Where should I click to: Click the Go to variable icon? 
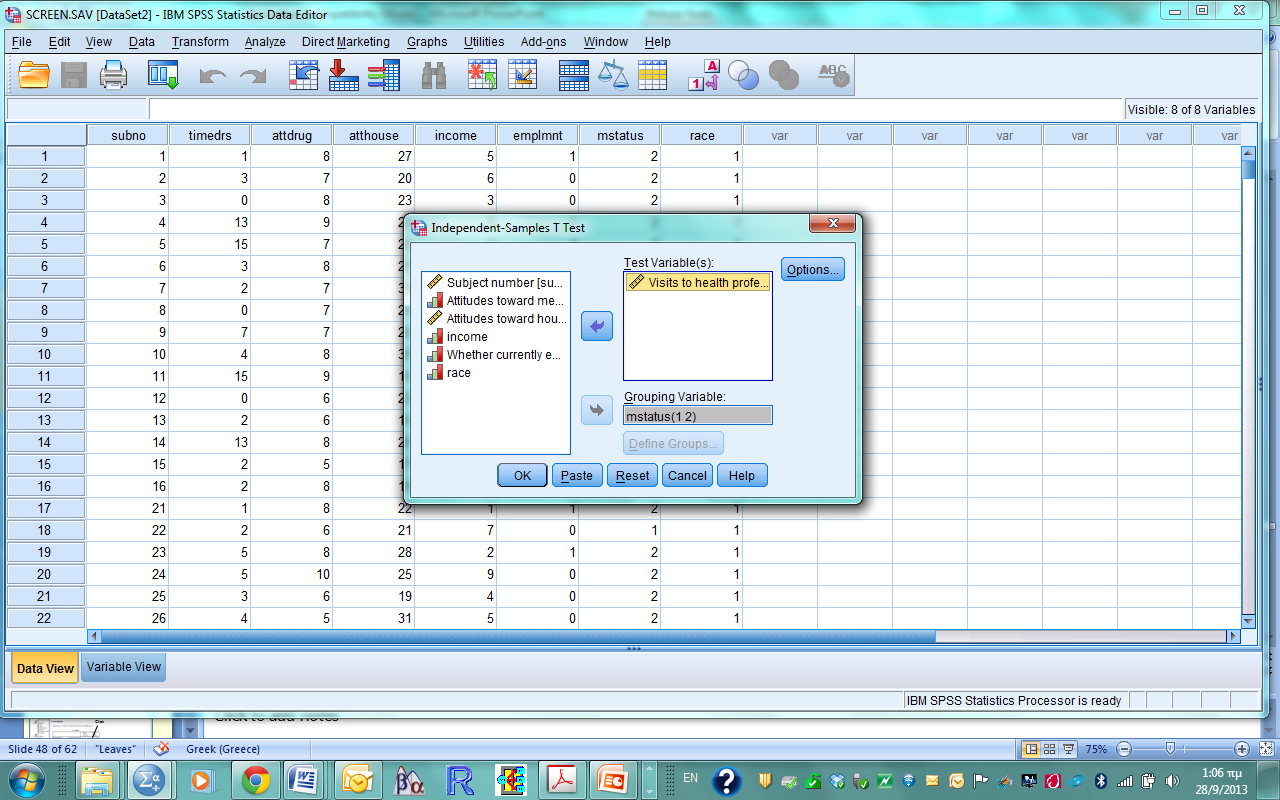(343, 75)
